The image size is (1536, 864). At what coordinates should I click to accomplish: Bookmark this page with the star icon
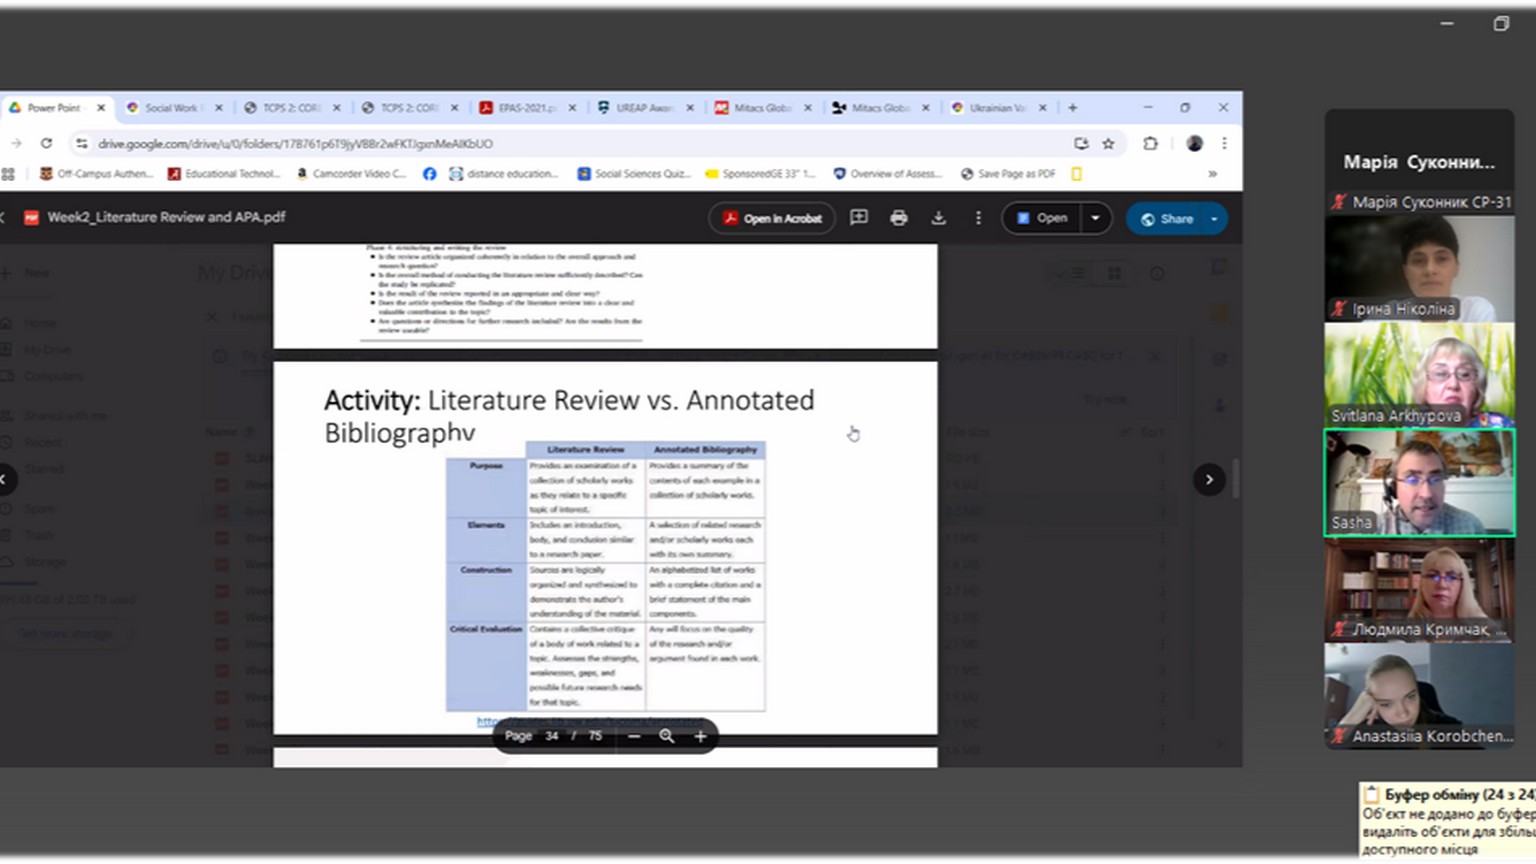[x=1108, y=144]
